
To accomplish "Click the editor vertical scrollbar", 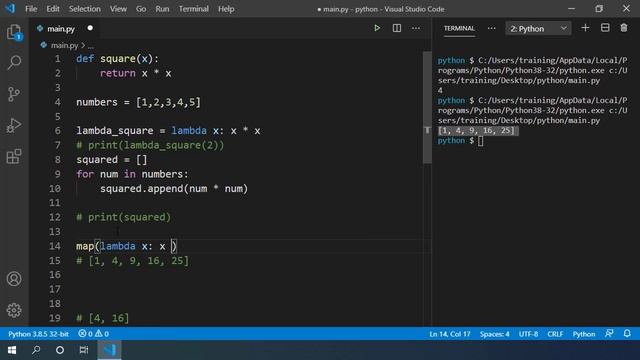I will point(427,107).
